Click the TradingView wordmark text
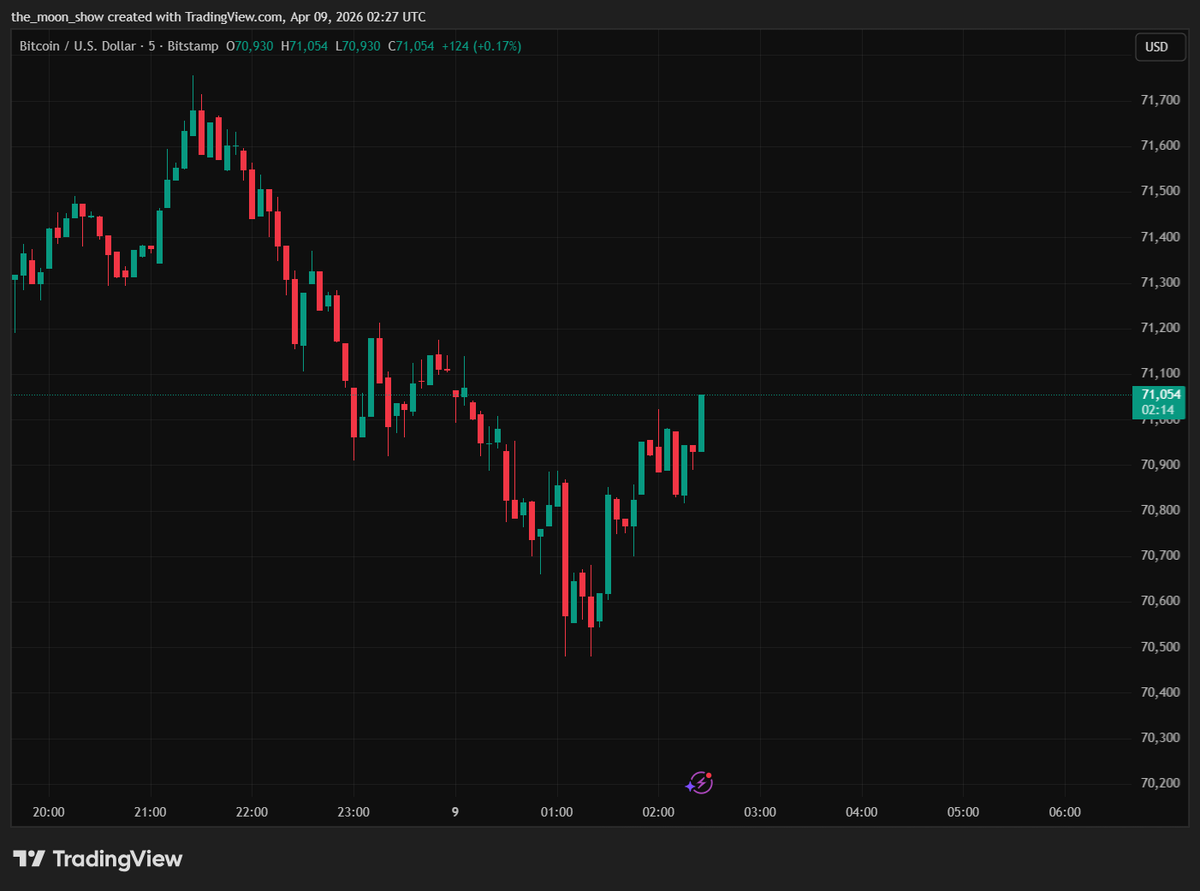The width and height of the screenshot is (1200, 891). tap(117, 859)
